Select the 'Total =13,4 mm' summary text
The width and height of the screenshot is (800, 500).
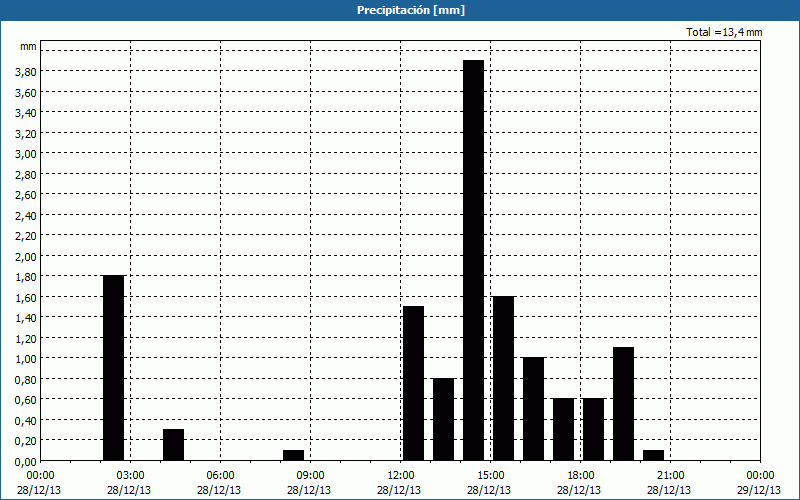(724, 32)
